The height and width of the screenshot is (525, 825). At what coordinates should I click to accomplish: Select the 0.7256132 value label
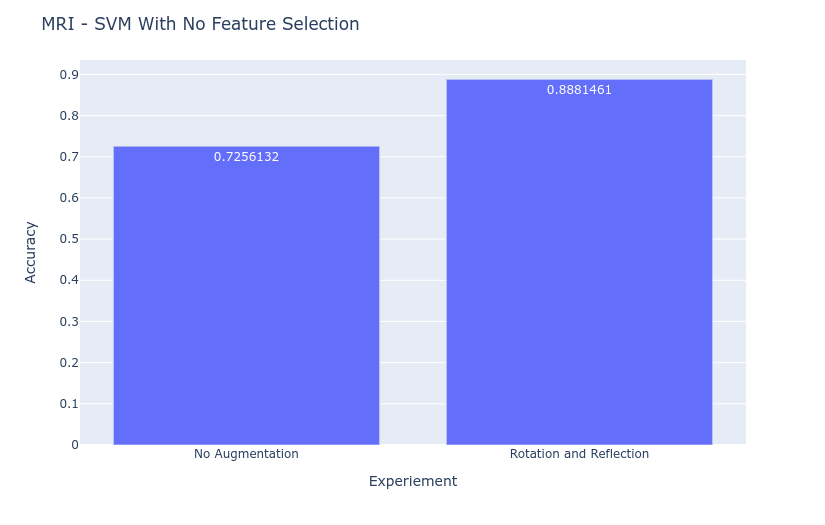tap(246, 157)
